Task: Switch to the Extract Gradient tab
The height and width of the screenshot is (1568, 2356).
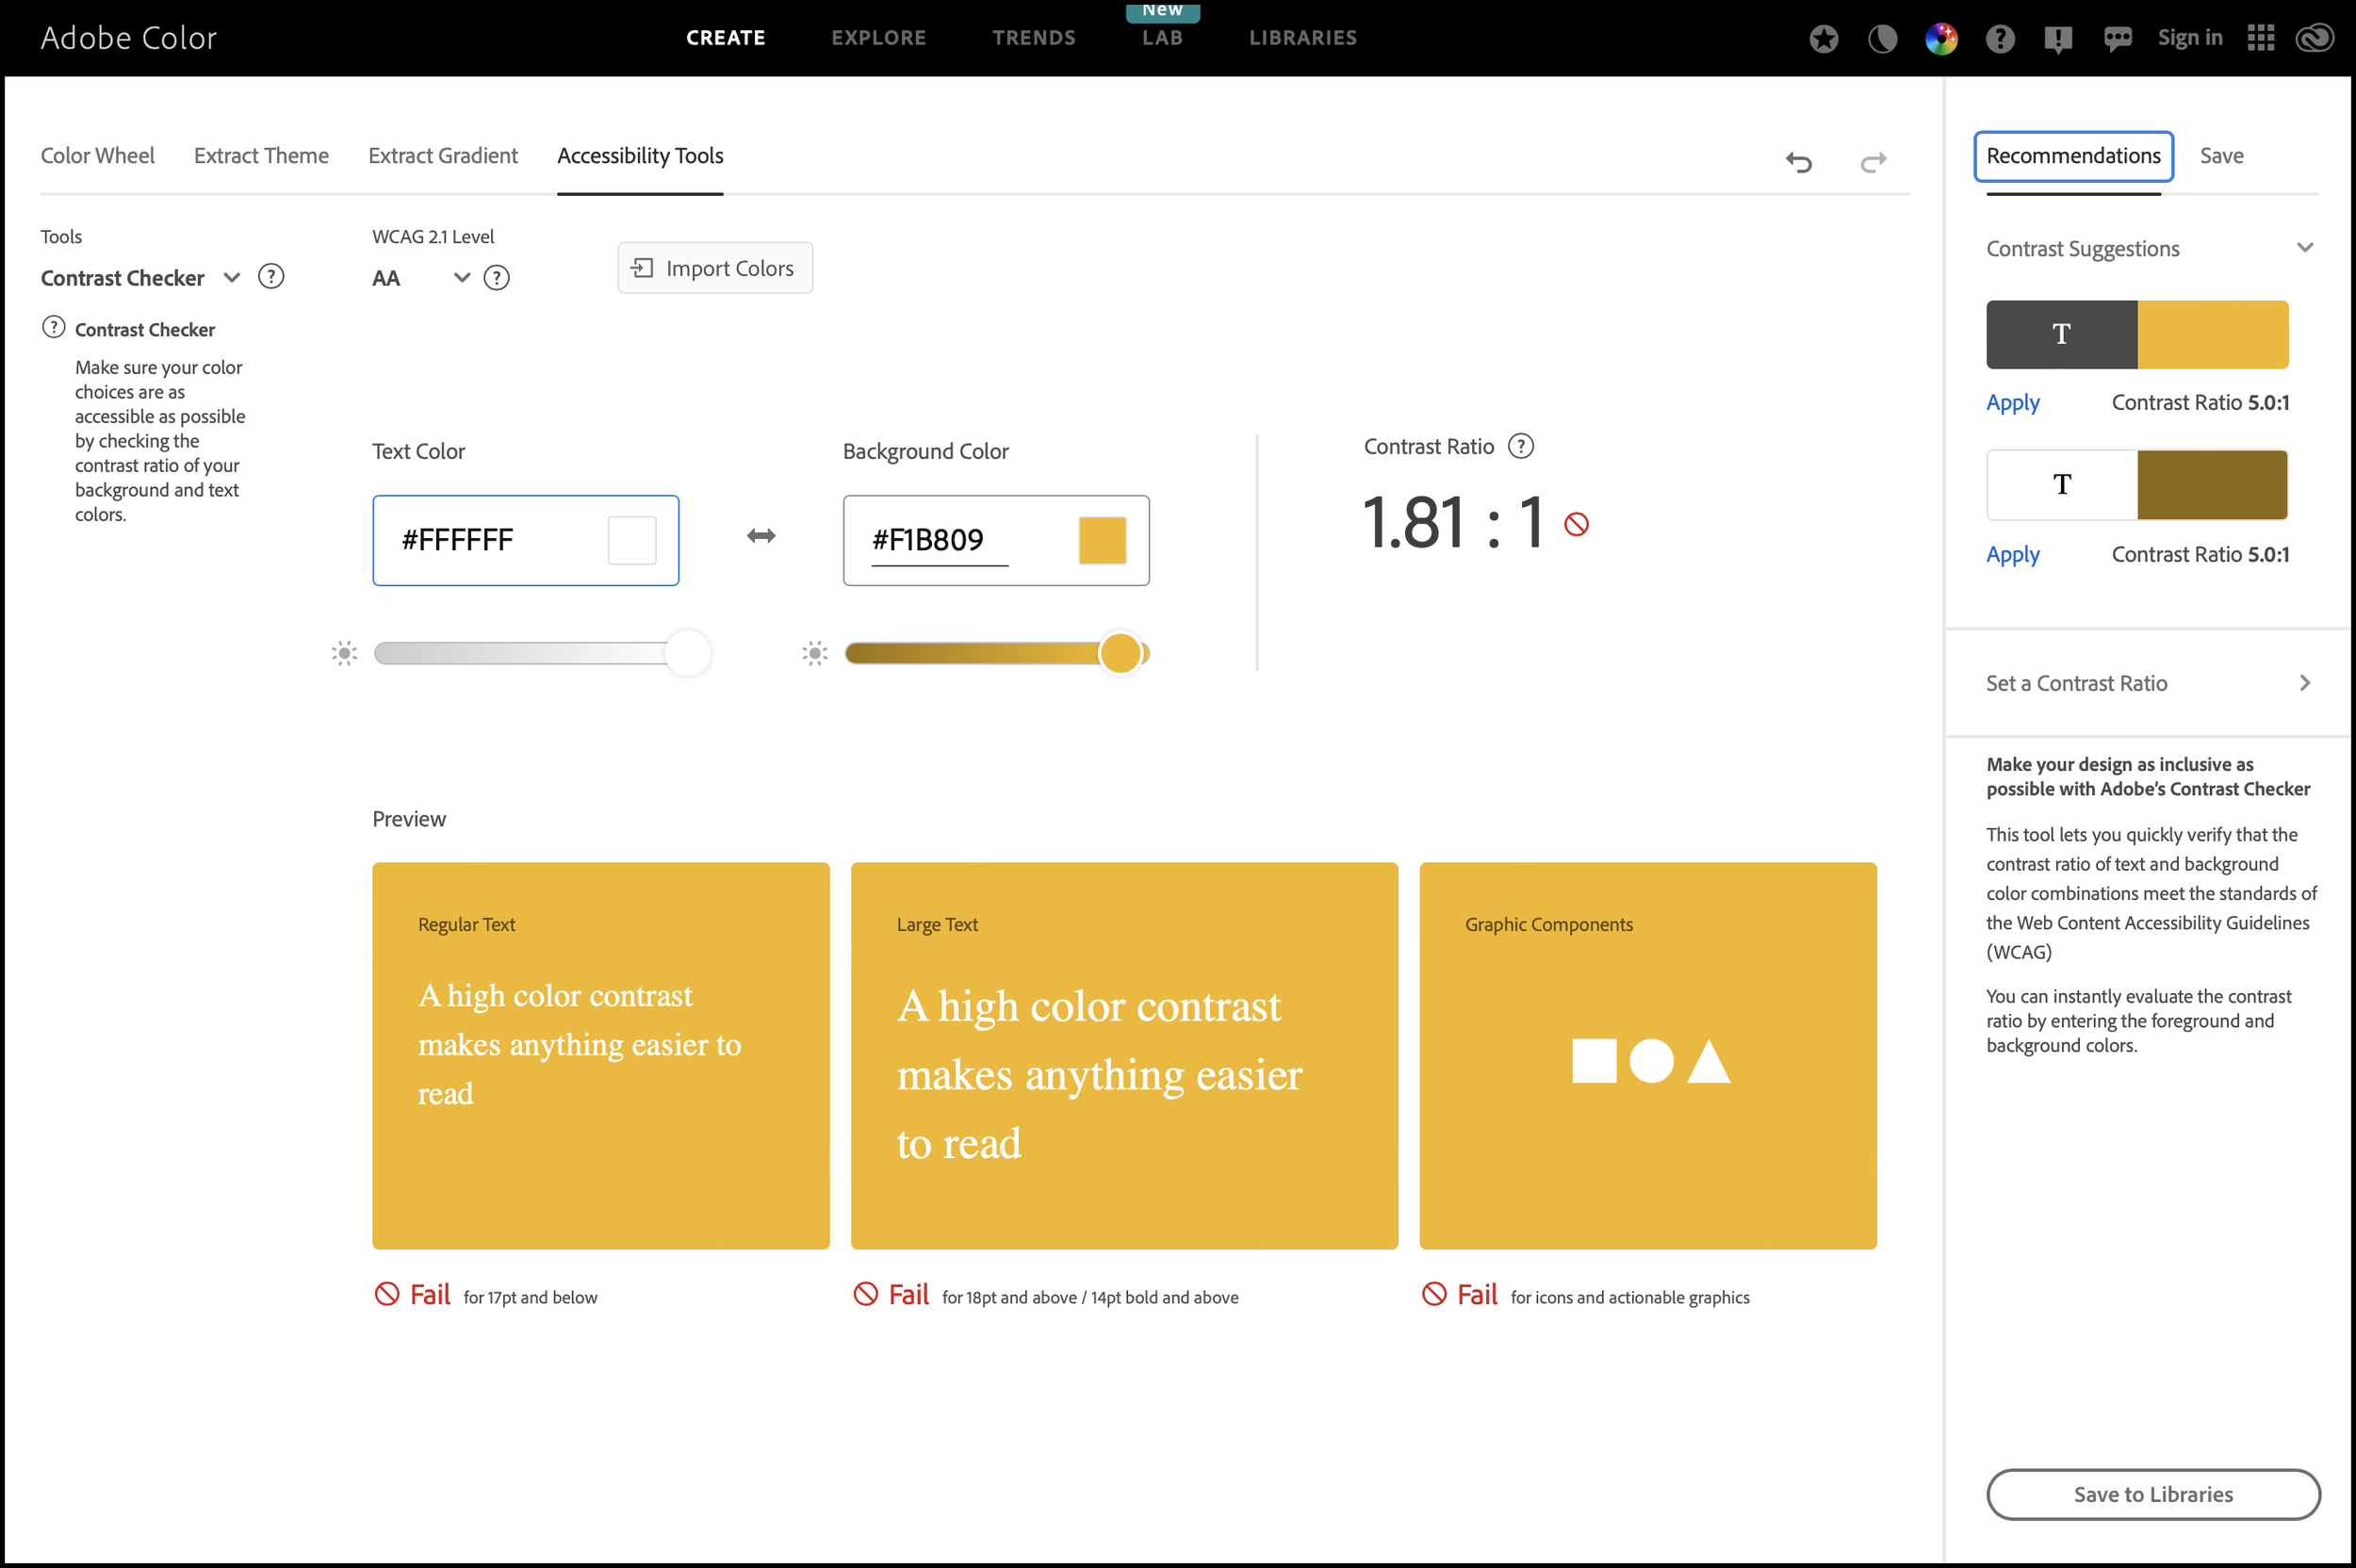Action: 442,156
